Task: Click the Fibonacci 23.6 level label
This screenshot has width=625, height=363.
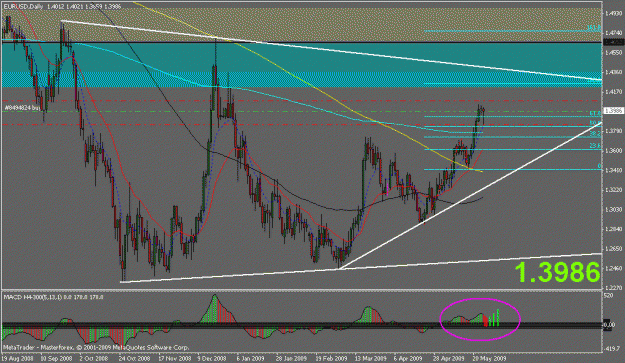Action: [x=596, y=146]
